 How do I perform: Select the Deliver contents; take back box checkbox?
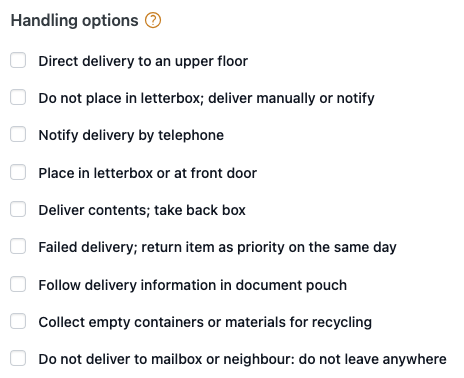[18, 209]
